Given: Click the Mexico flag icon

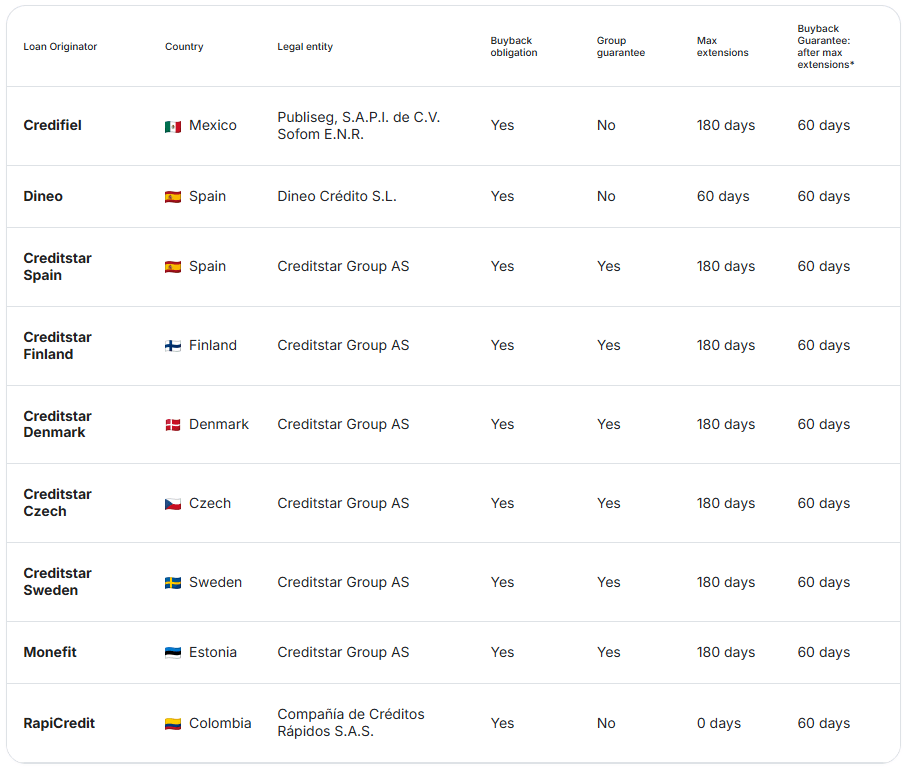Looking at the screenshot, I should pos(173,127).
